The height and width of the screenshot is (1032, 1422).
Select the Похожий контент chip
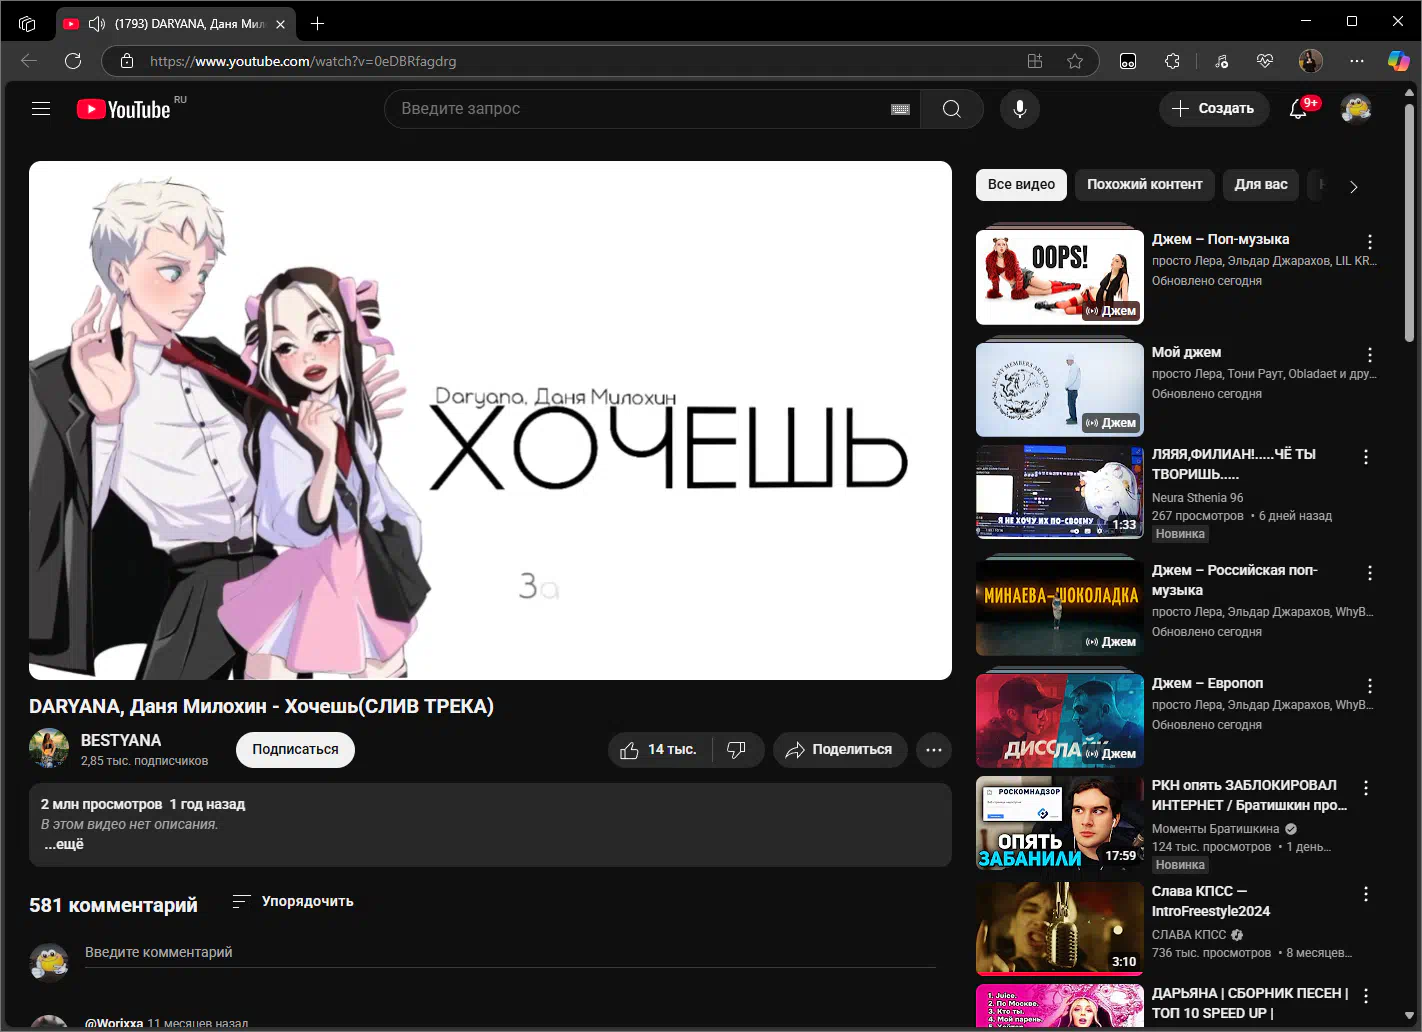1145,184
